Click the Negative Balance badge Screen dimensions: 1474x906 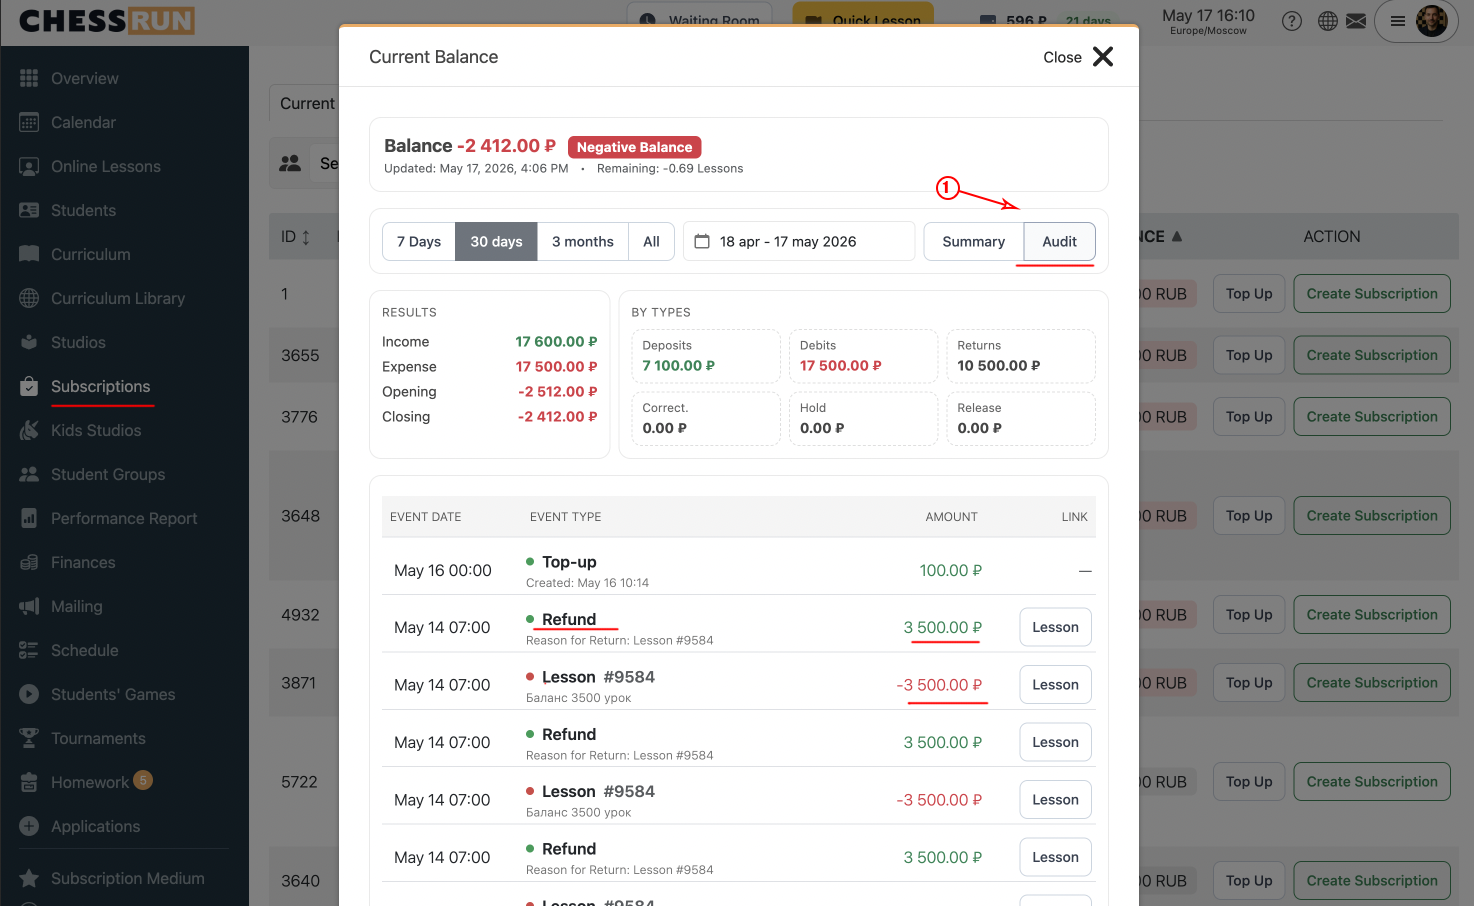click(x=634, y=147)
